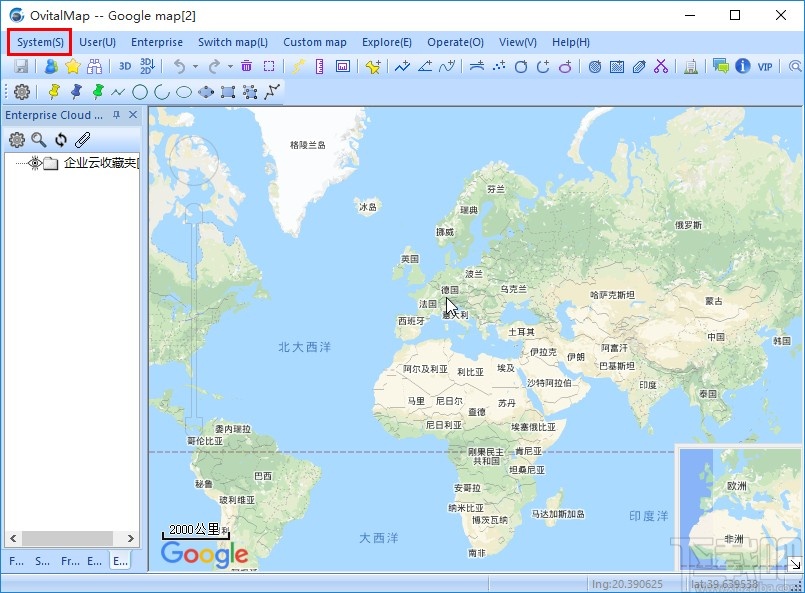Open the user account icon
The width and height of the screenshot is (805, 593).
coord(51,66)
